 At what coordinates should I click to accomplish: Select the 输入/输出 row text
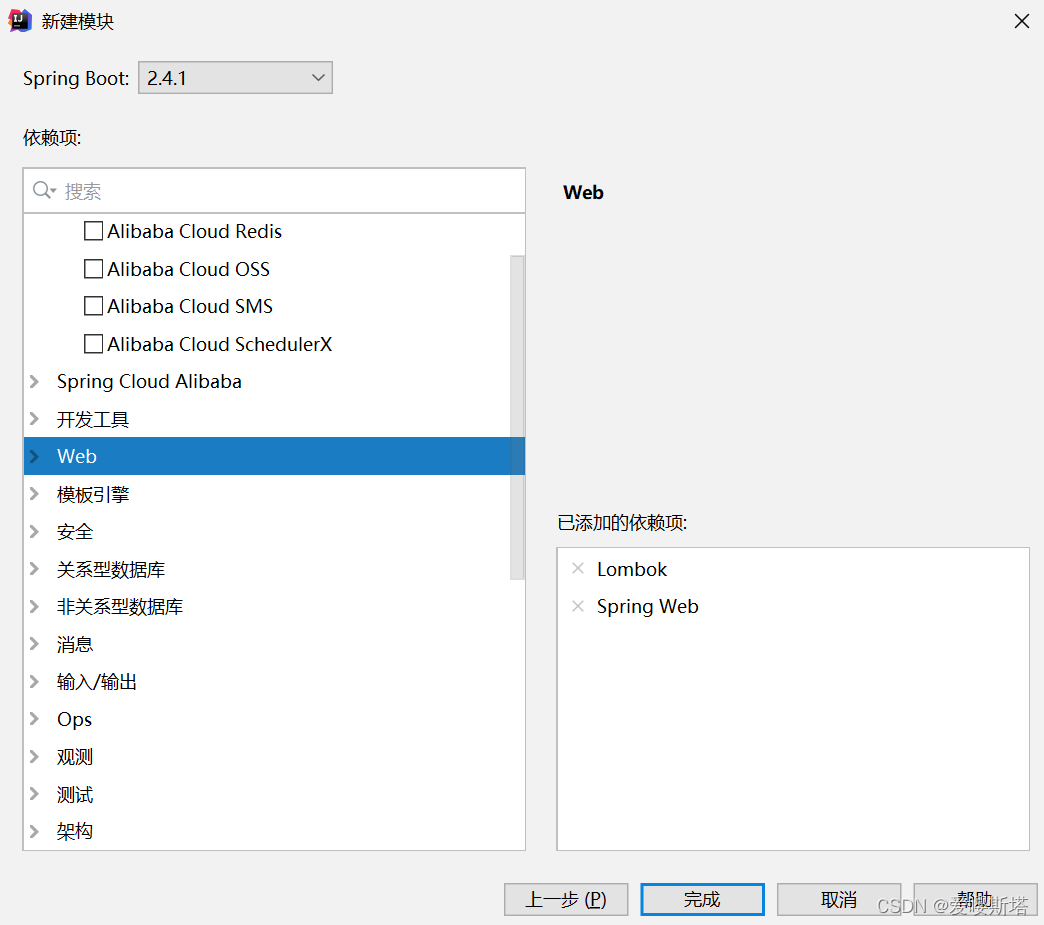97,682
